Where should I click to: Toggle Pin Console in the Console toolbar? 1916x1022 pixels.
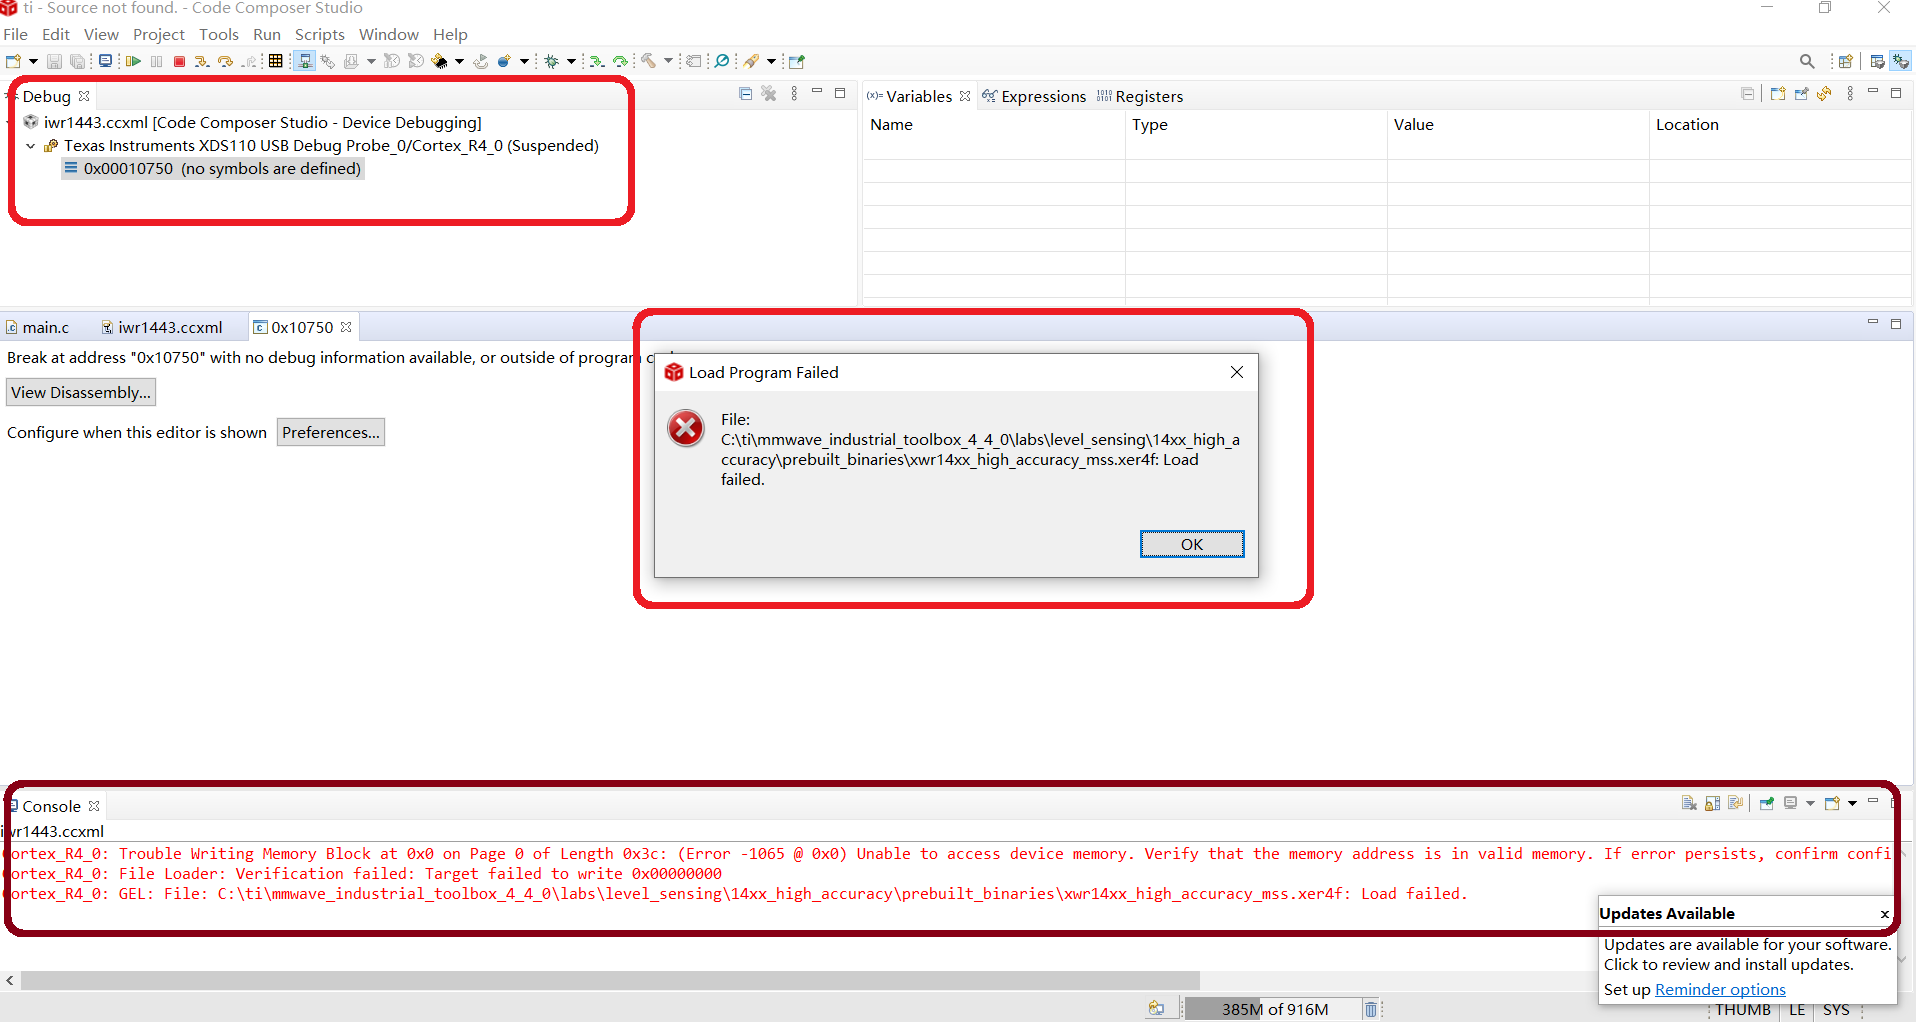pyautogui.click(x=1767, y=803)
